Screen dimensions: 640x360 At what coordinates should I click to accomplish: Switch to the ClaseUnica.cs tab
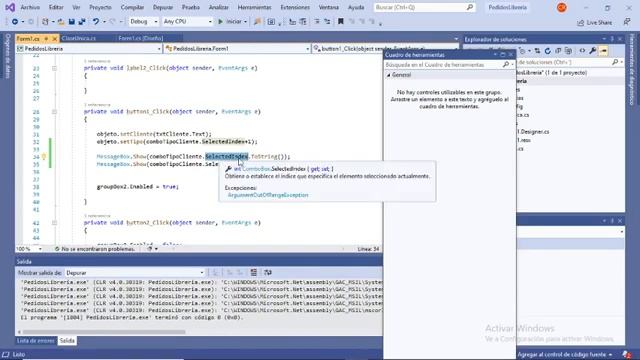[x=79, y=38]
